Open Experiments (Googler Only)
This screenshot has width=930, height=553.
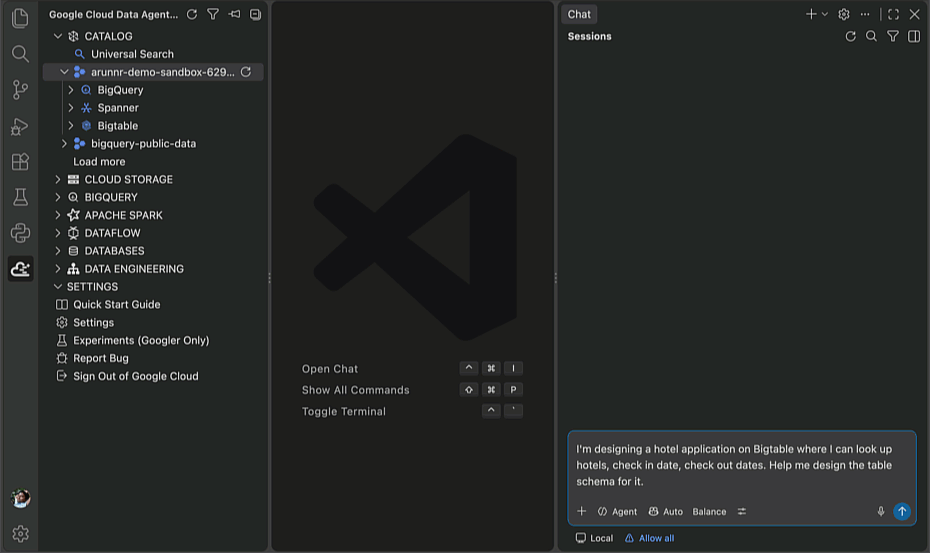coord(141,341)
